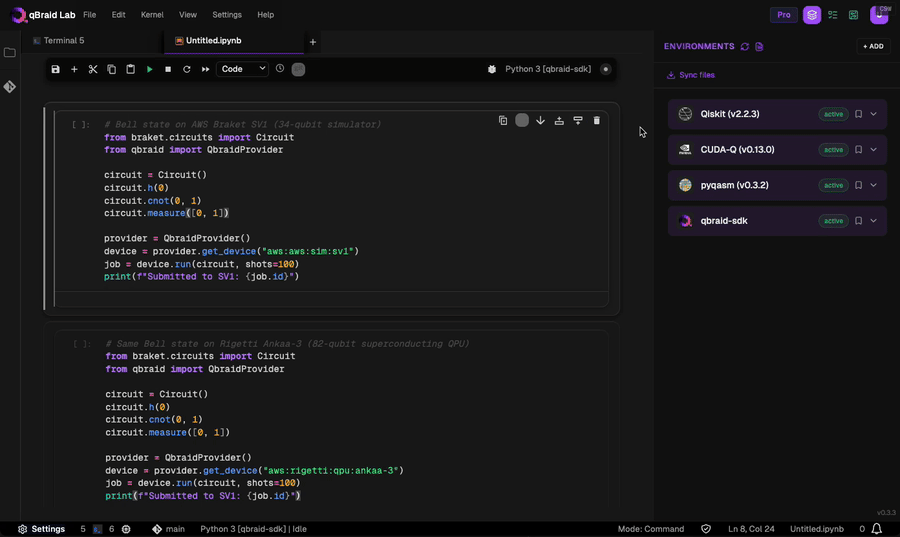This screenshot has height=537, width=900.
Task: Click the terminals count icon in the status bar
Action: pyautogui.click(x=98, y=529)
